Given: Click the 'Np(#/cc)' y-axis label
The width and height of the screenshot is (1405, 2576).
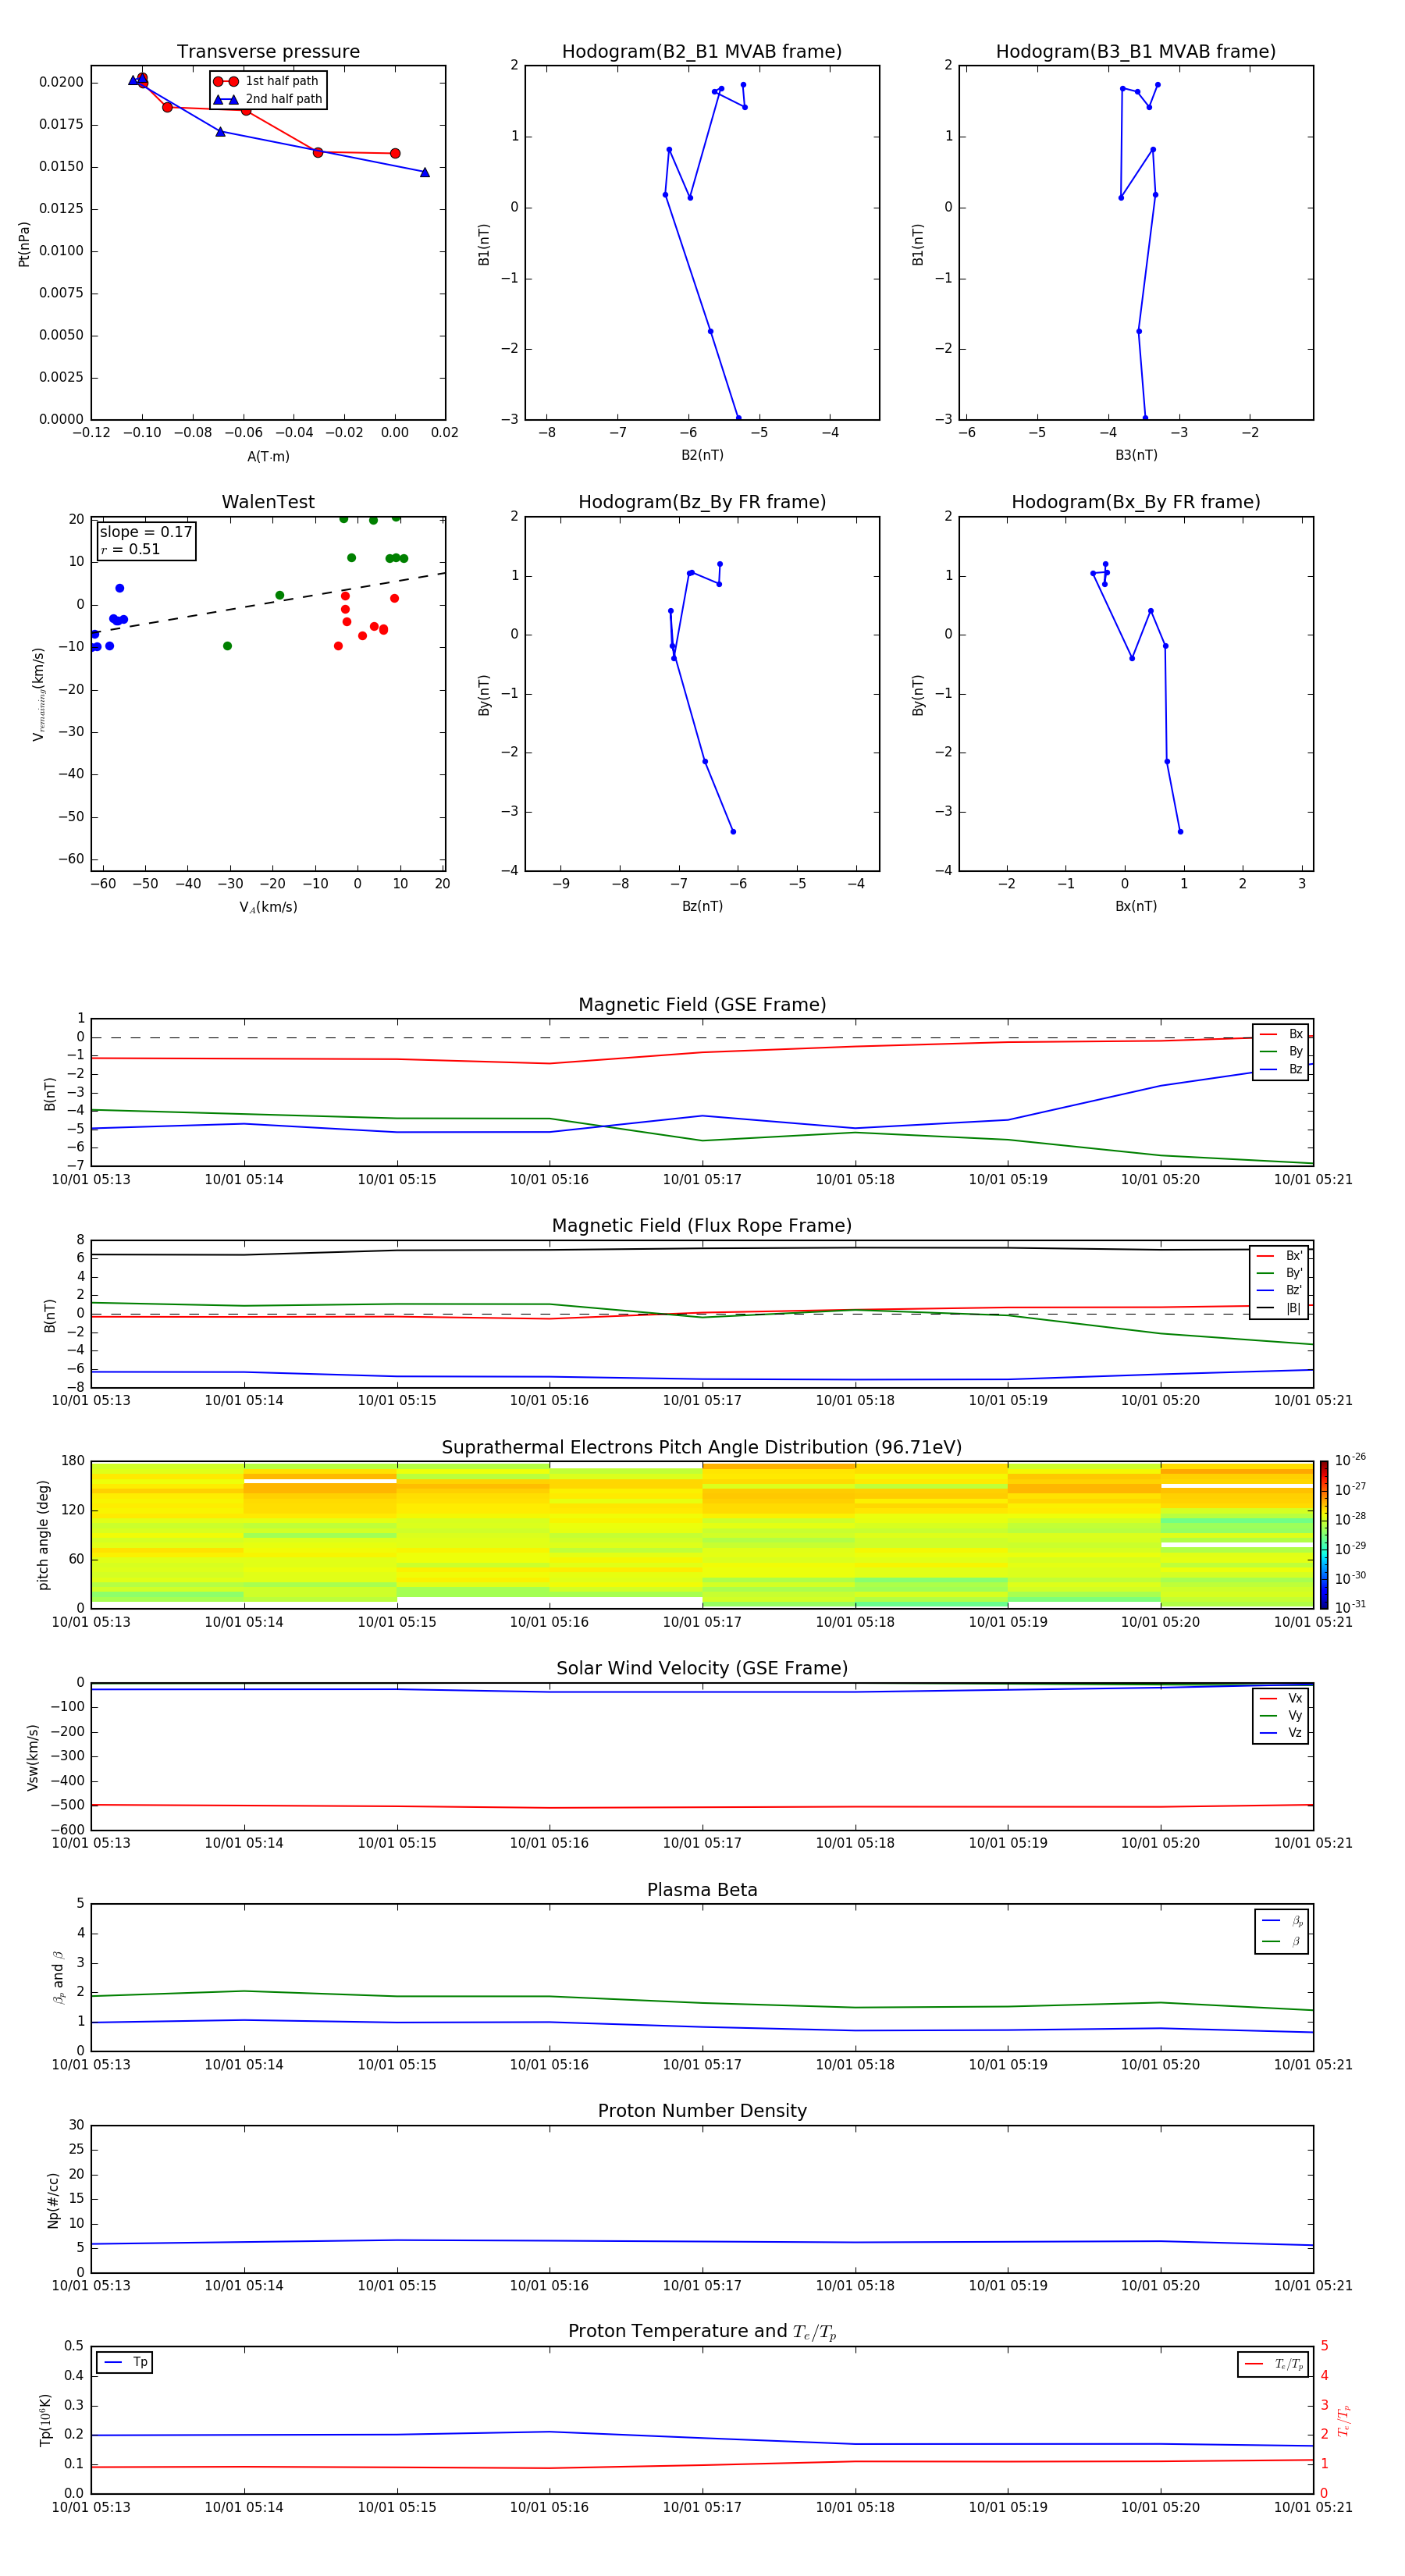Looking at the screenshot, I should pyautogui.click(x=53, y=2200).
